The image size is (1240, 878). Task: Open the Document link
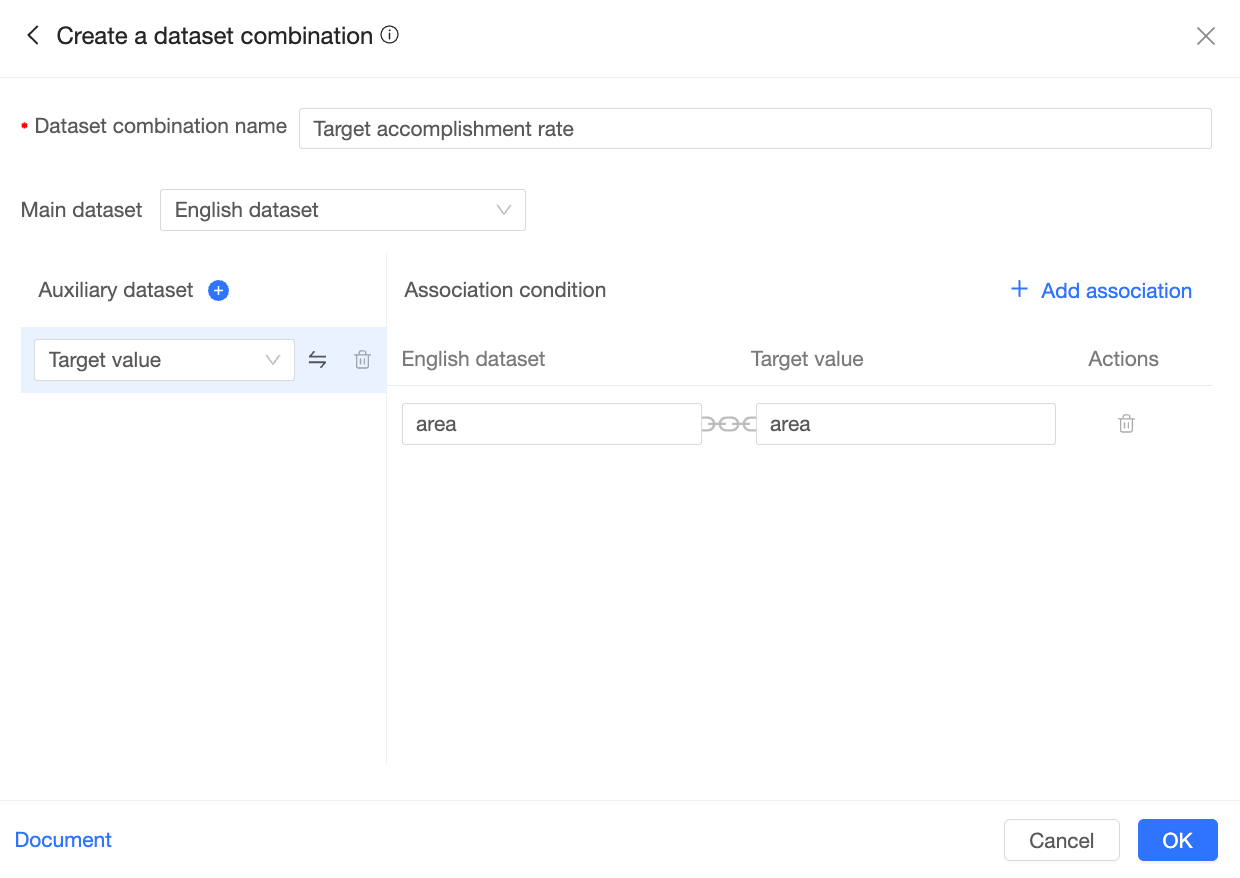63,840
